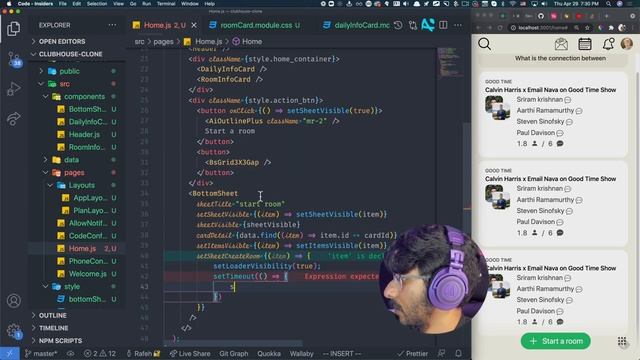
Task: Click remote window indicator in status bar
Action: click(9, 354)
